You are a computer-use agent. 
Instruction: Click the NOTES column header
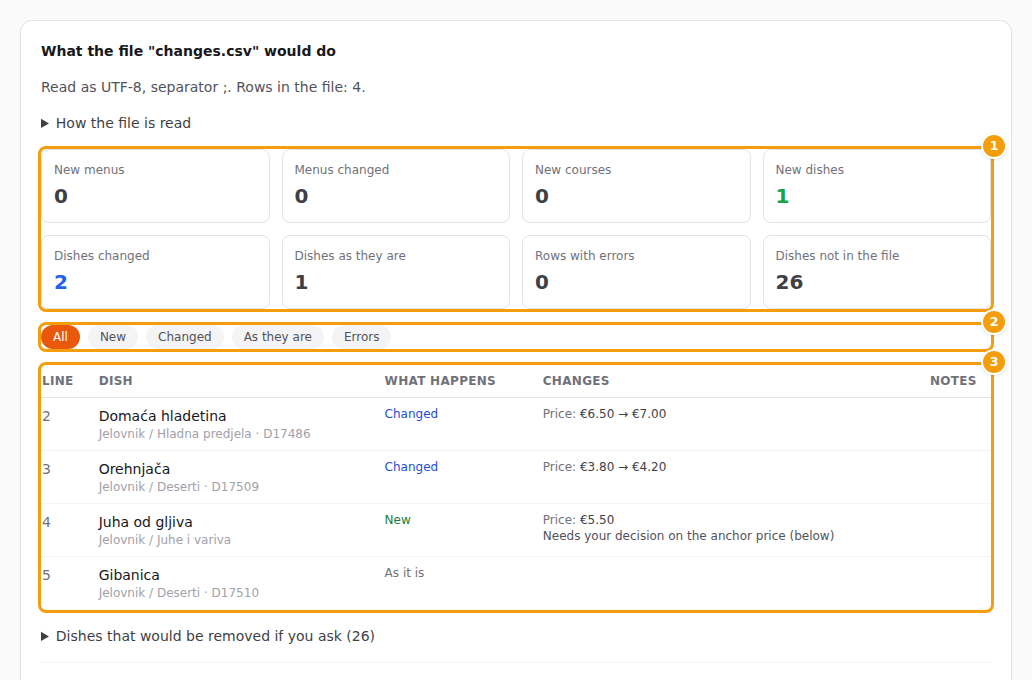pos(953,380)
